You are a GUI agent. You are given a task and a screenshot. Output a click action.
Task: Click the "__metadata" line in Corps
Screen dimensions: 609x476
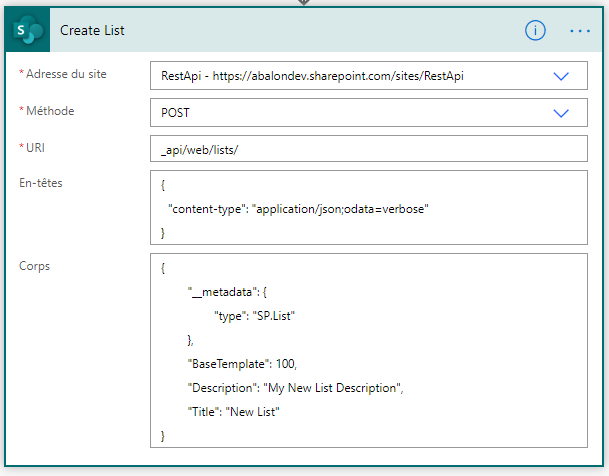(227, 292)
